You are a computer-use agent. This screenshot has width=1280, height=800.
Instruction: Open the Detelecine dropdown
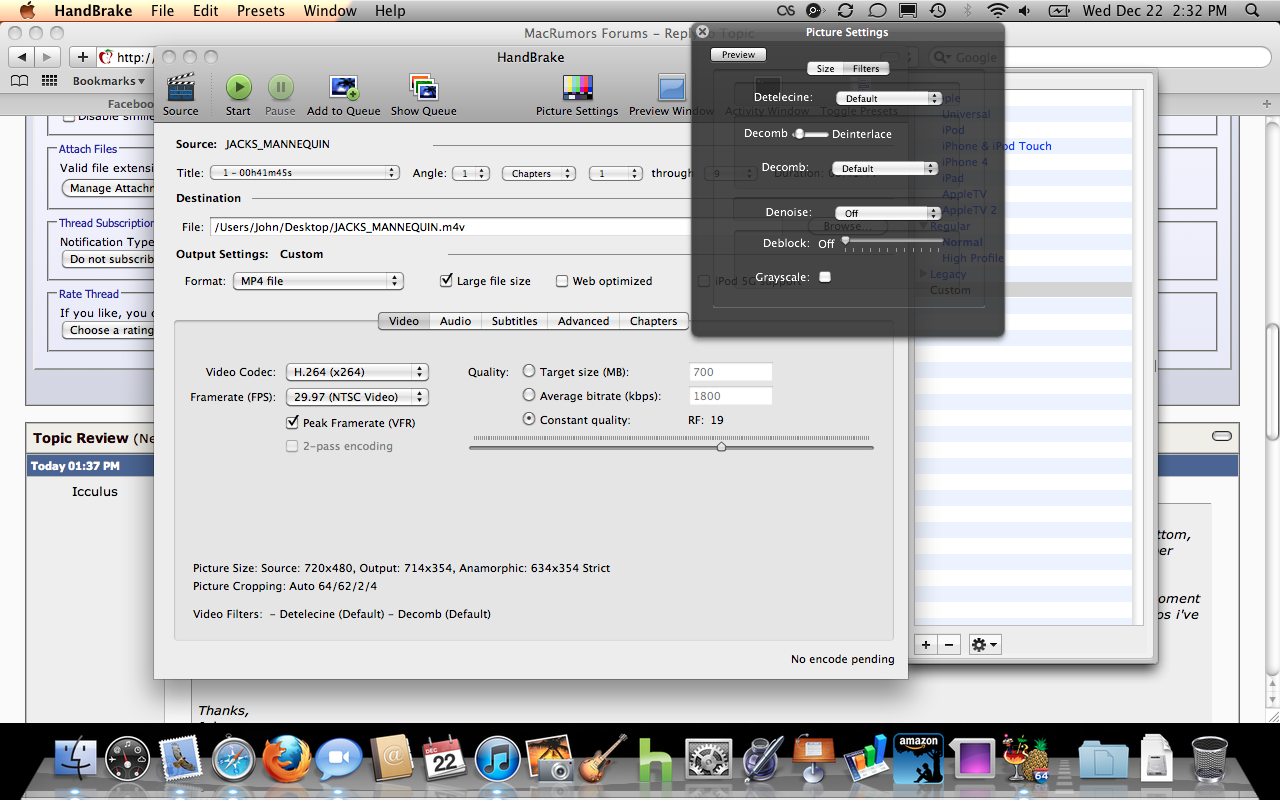coord(887,98)
